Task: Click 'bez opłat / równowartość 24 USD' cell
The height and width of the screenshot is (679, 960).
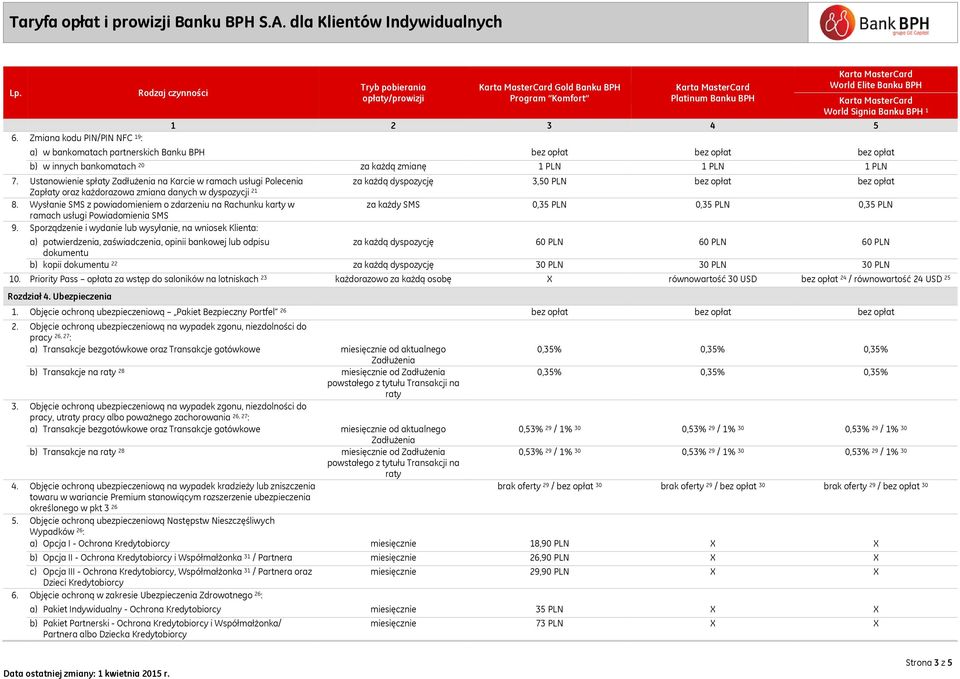Action: click(x=876, y=279)
